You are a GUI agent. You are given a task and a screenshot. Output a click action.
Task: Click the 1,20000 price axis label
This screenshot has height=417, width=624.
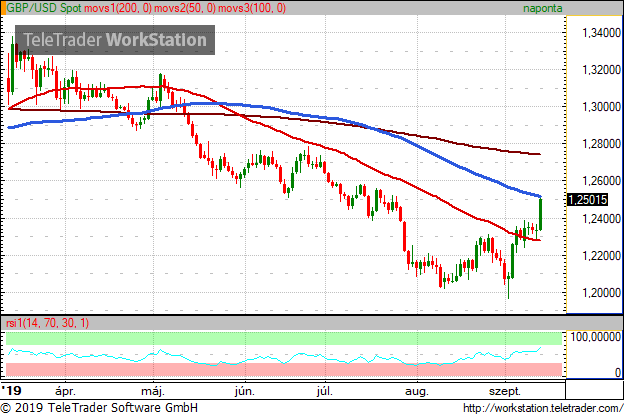point(601,292)
